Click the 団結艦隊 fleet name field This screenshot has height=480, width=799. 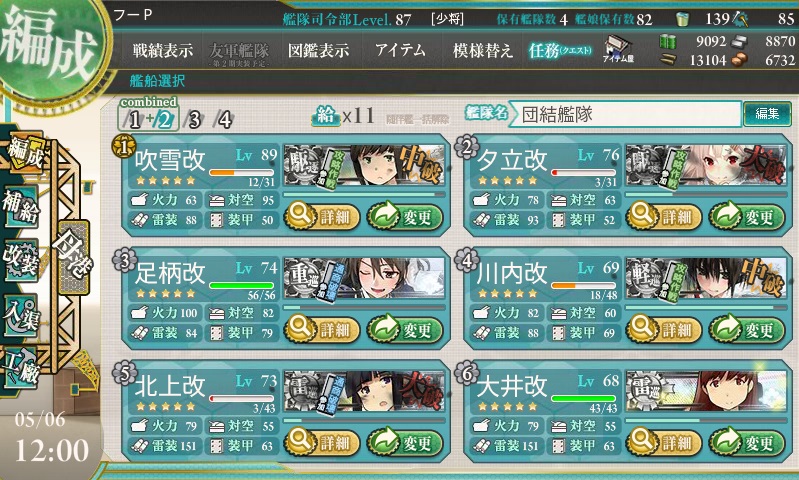click(625, 114)
